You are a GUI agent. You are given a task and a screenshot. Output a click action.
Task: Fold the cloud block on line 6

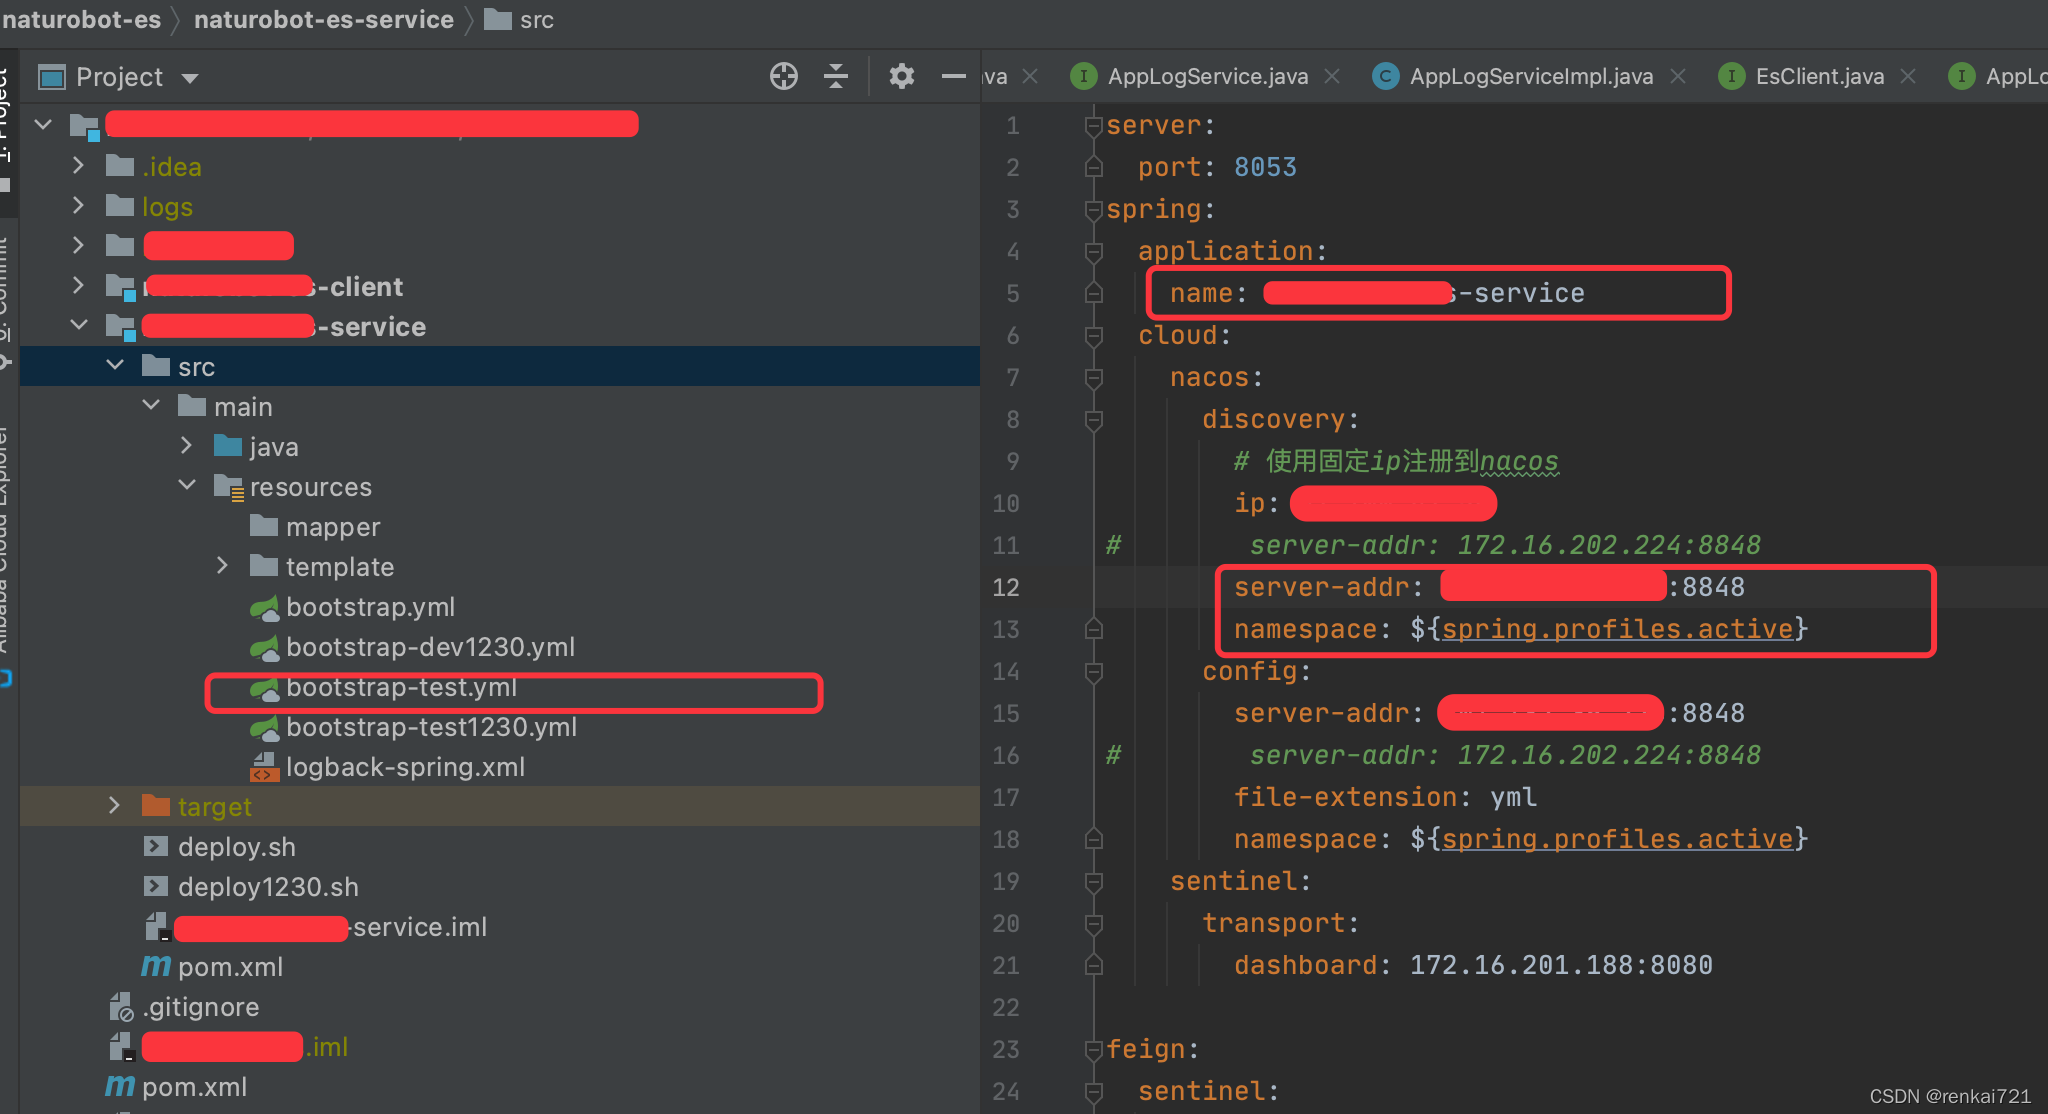[1093, 336]
